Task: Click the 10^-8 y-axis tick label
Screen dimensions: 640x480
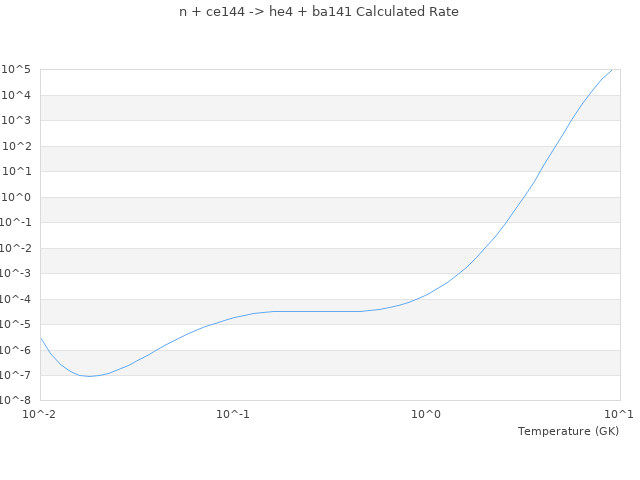Action: 15,401
